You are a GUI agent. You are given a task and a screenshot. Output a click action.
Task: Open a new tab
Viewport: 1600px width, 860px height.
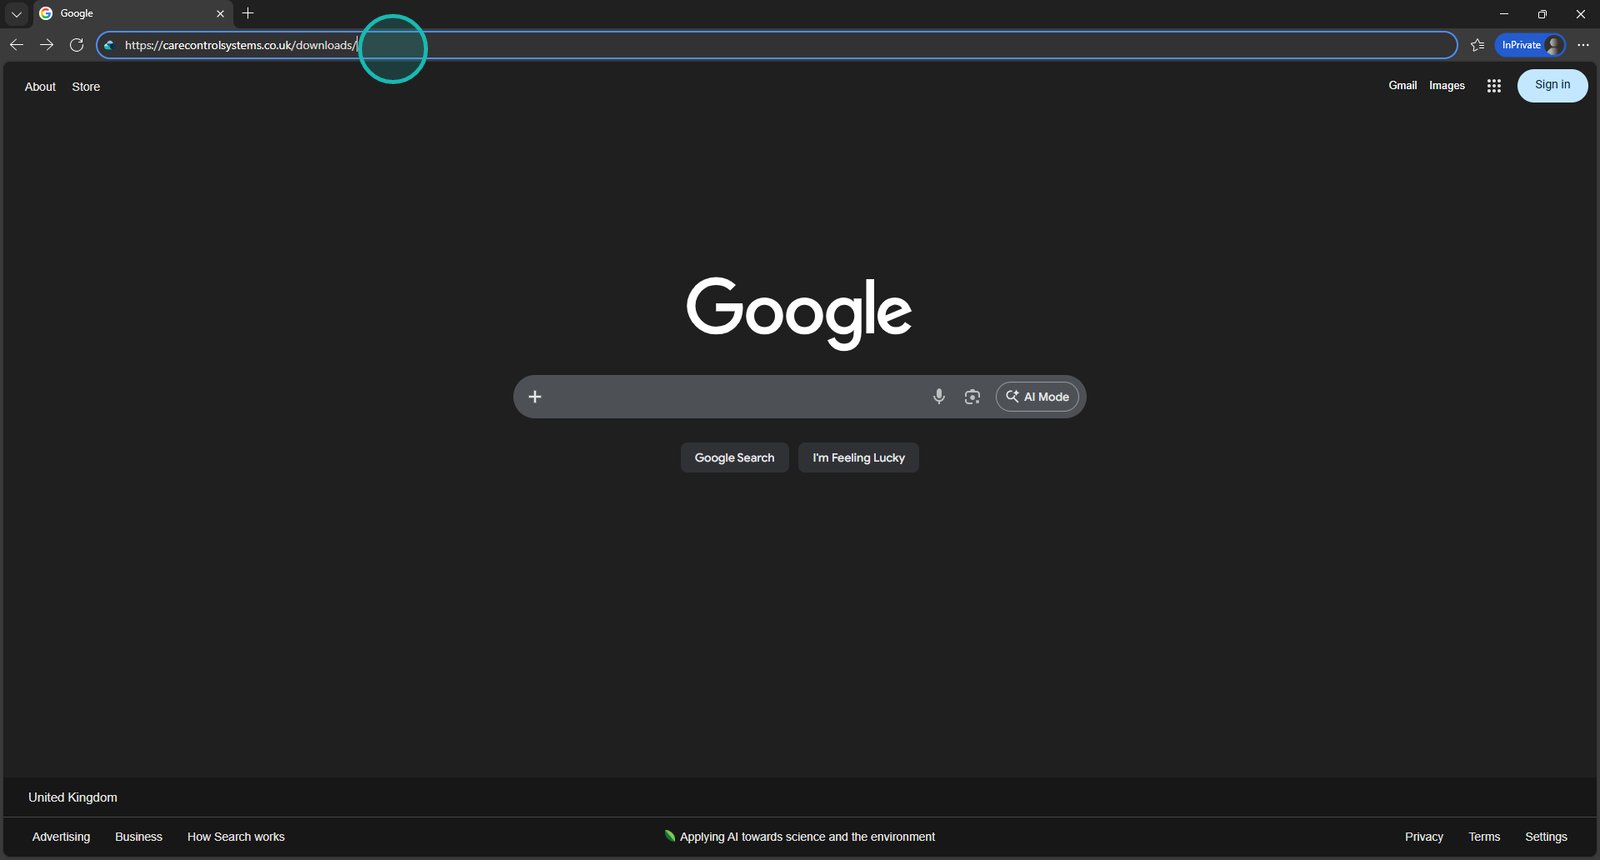(248, 13)
